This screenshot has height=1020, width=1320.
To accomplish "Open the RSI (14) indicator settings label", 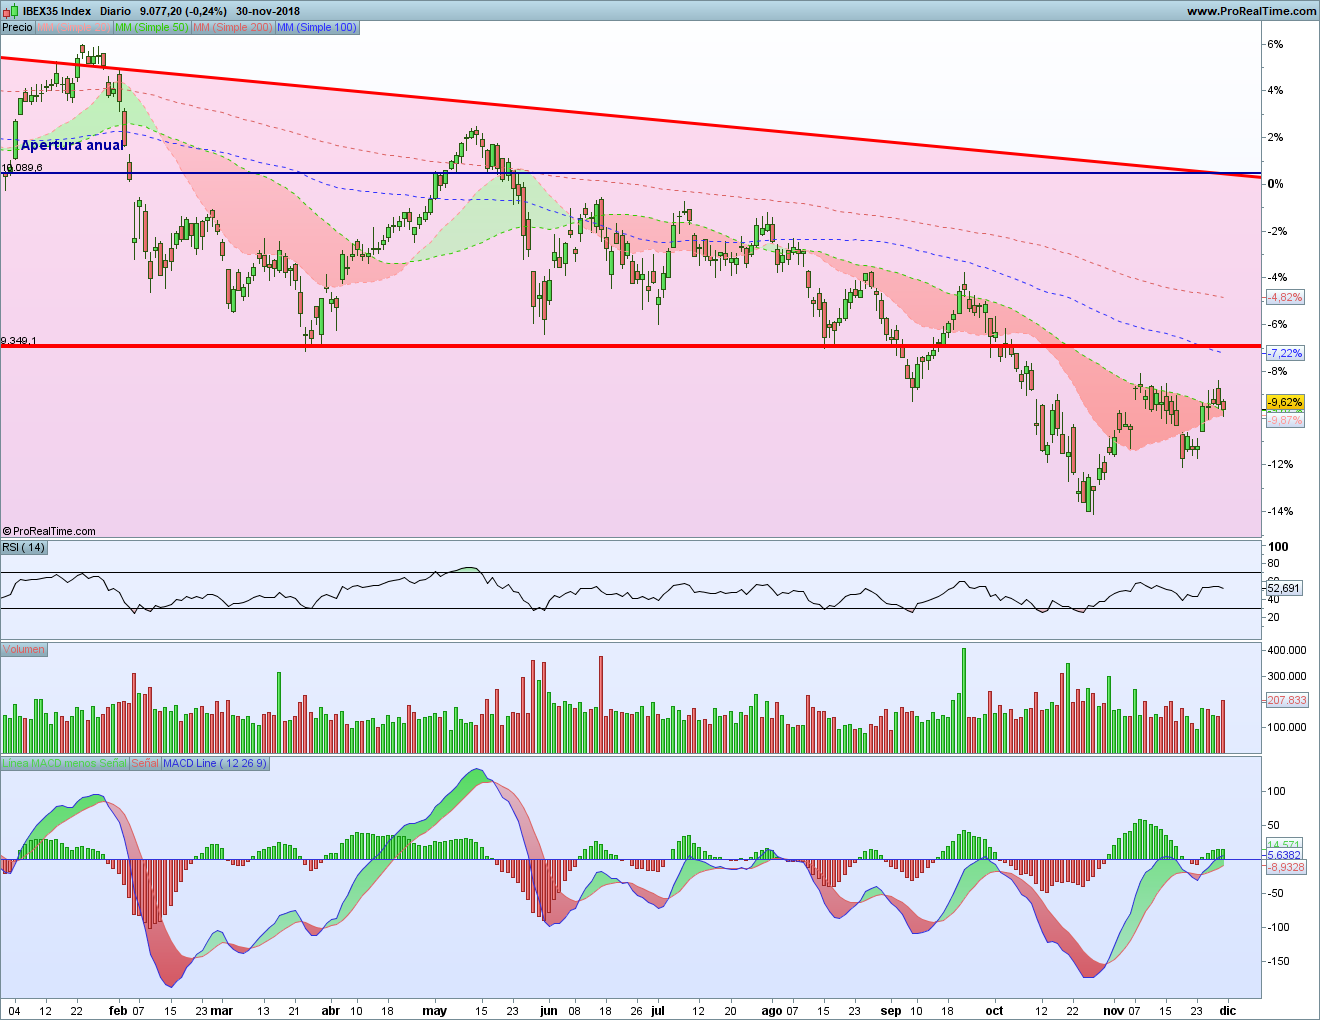I will pos(23,547).
